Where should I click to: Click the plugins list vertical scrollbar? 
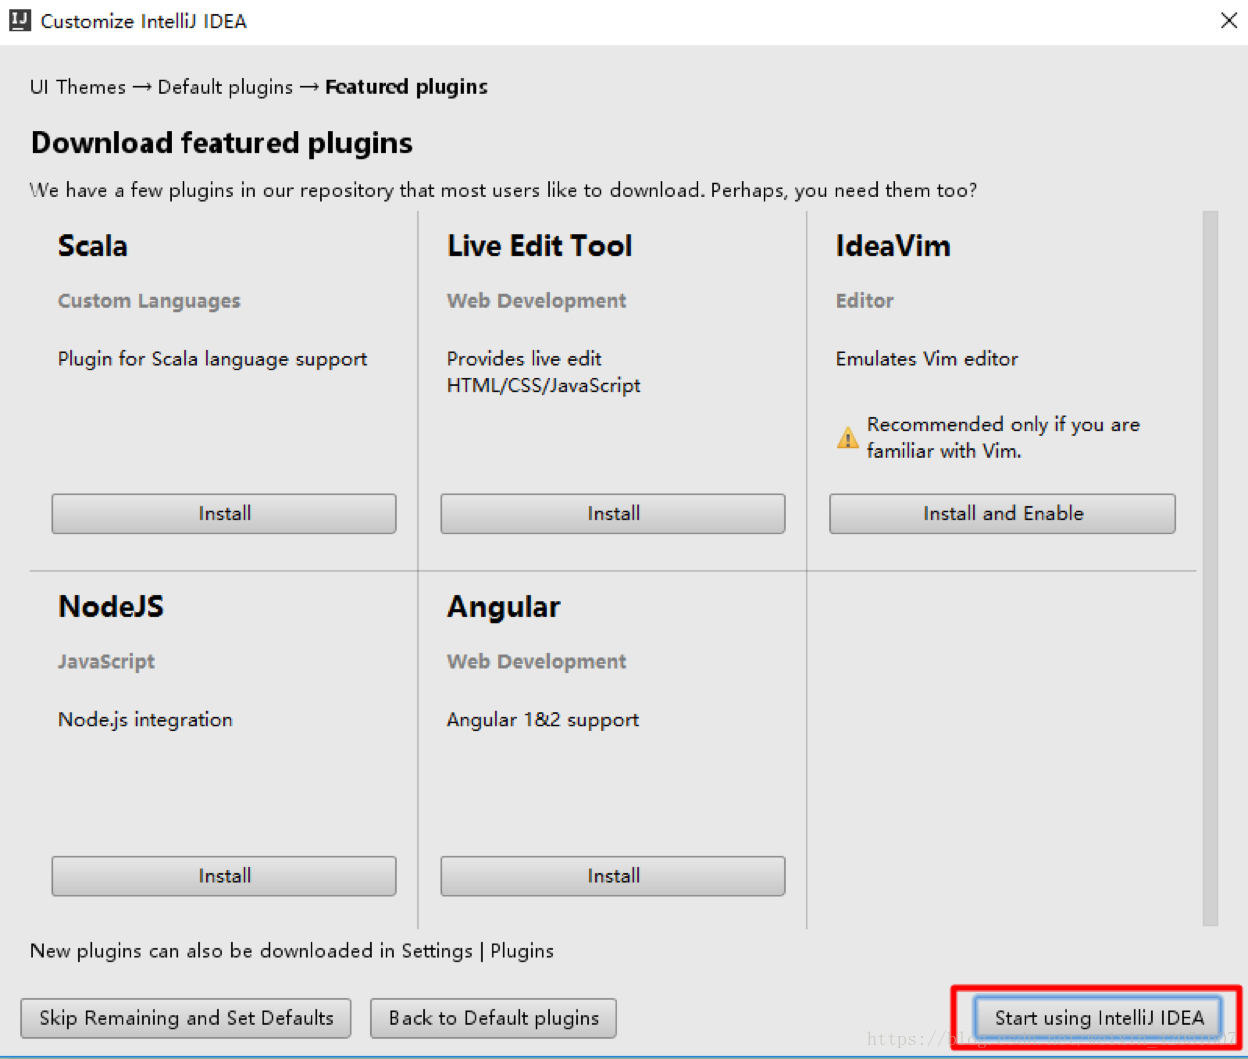1210,568
